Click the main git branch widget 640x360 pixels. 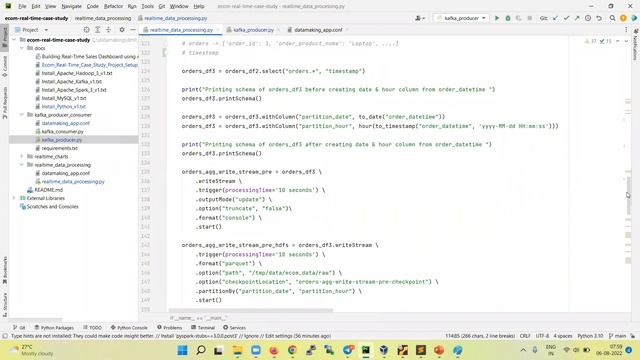click(618, 336)
